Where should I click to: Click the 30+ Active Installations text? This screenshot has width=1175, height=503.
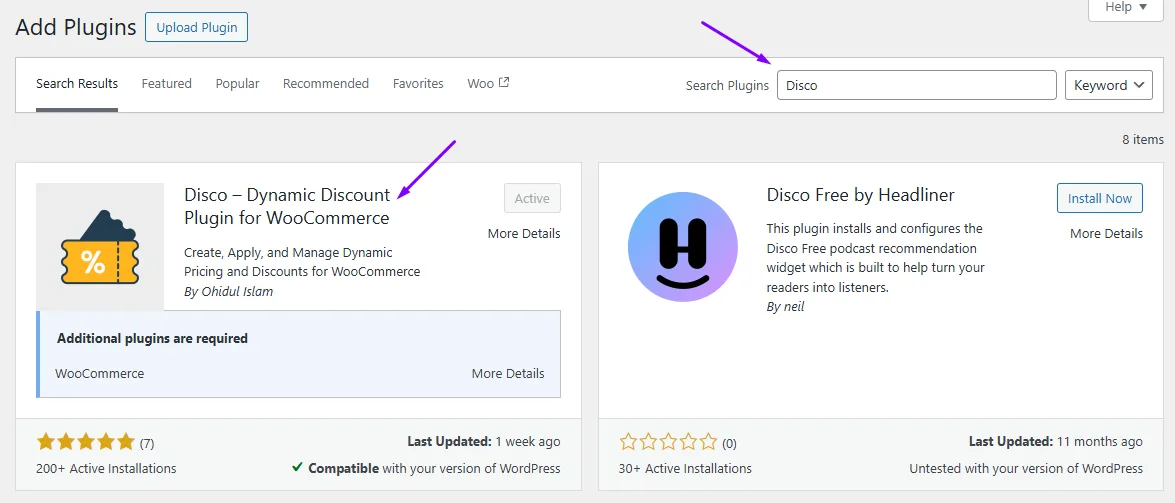pyautogui.click(x=686, y=469)
